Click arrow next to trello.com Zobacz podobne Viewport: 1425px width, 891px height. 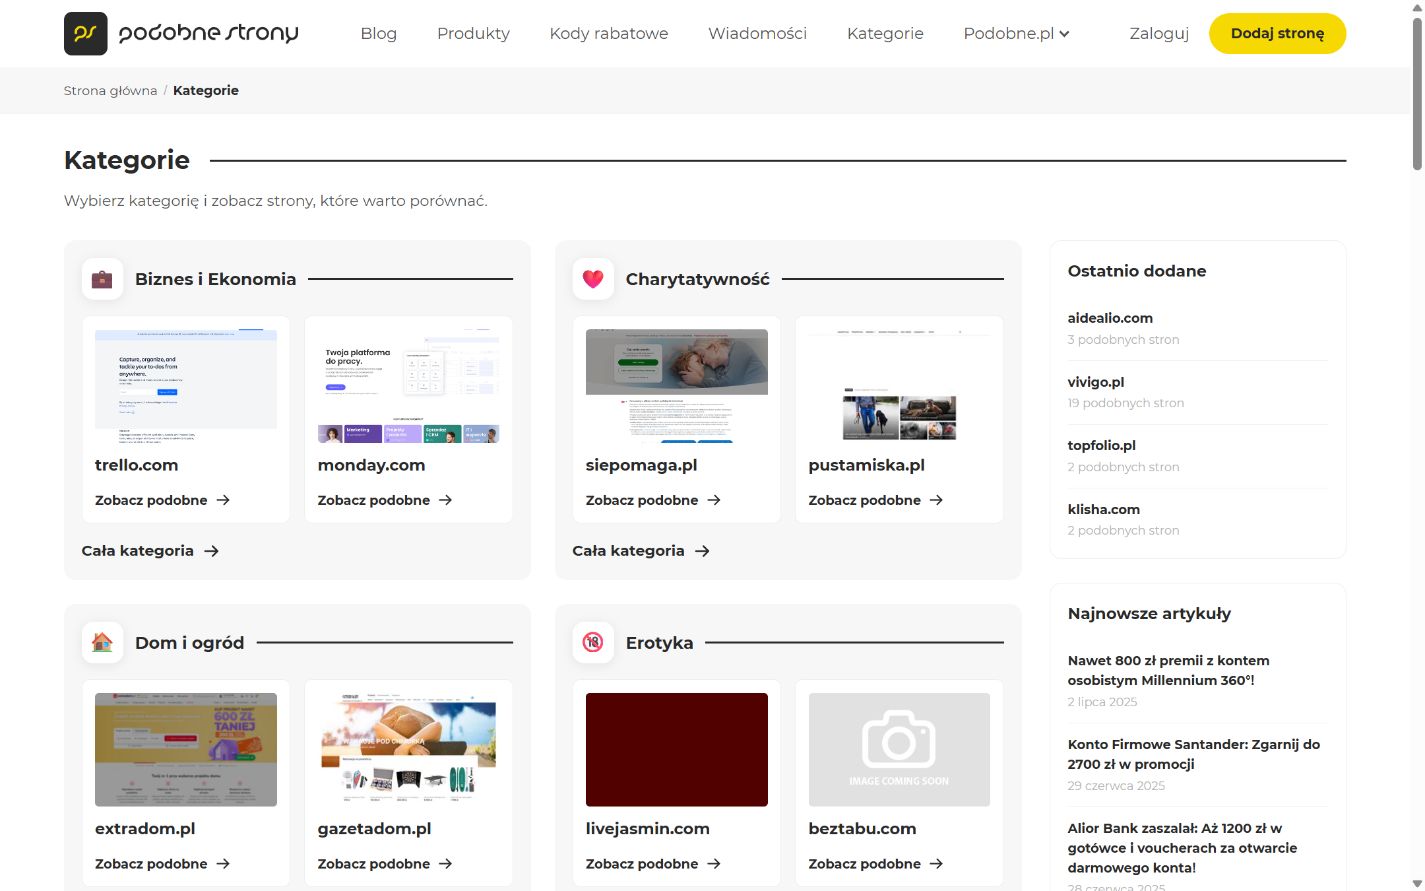tap(223, 500)
